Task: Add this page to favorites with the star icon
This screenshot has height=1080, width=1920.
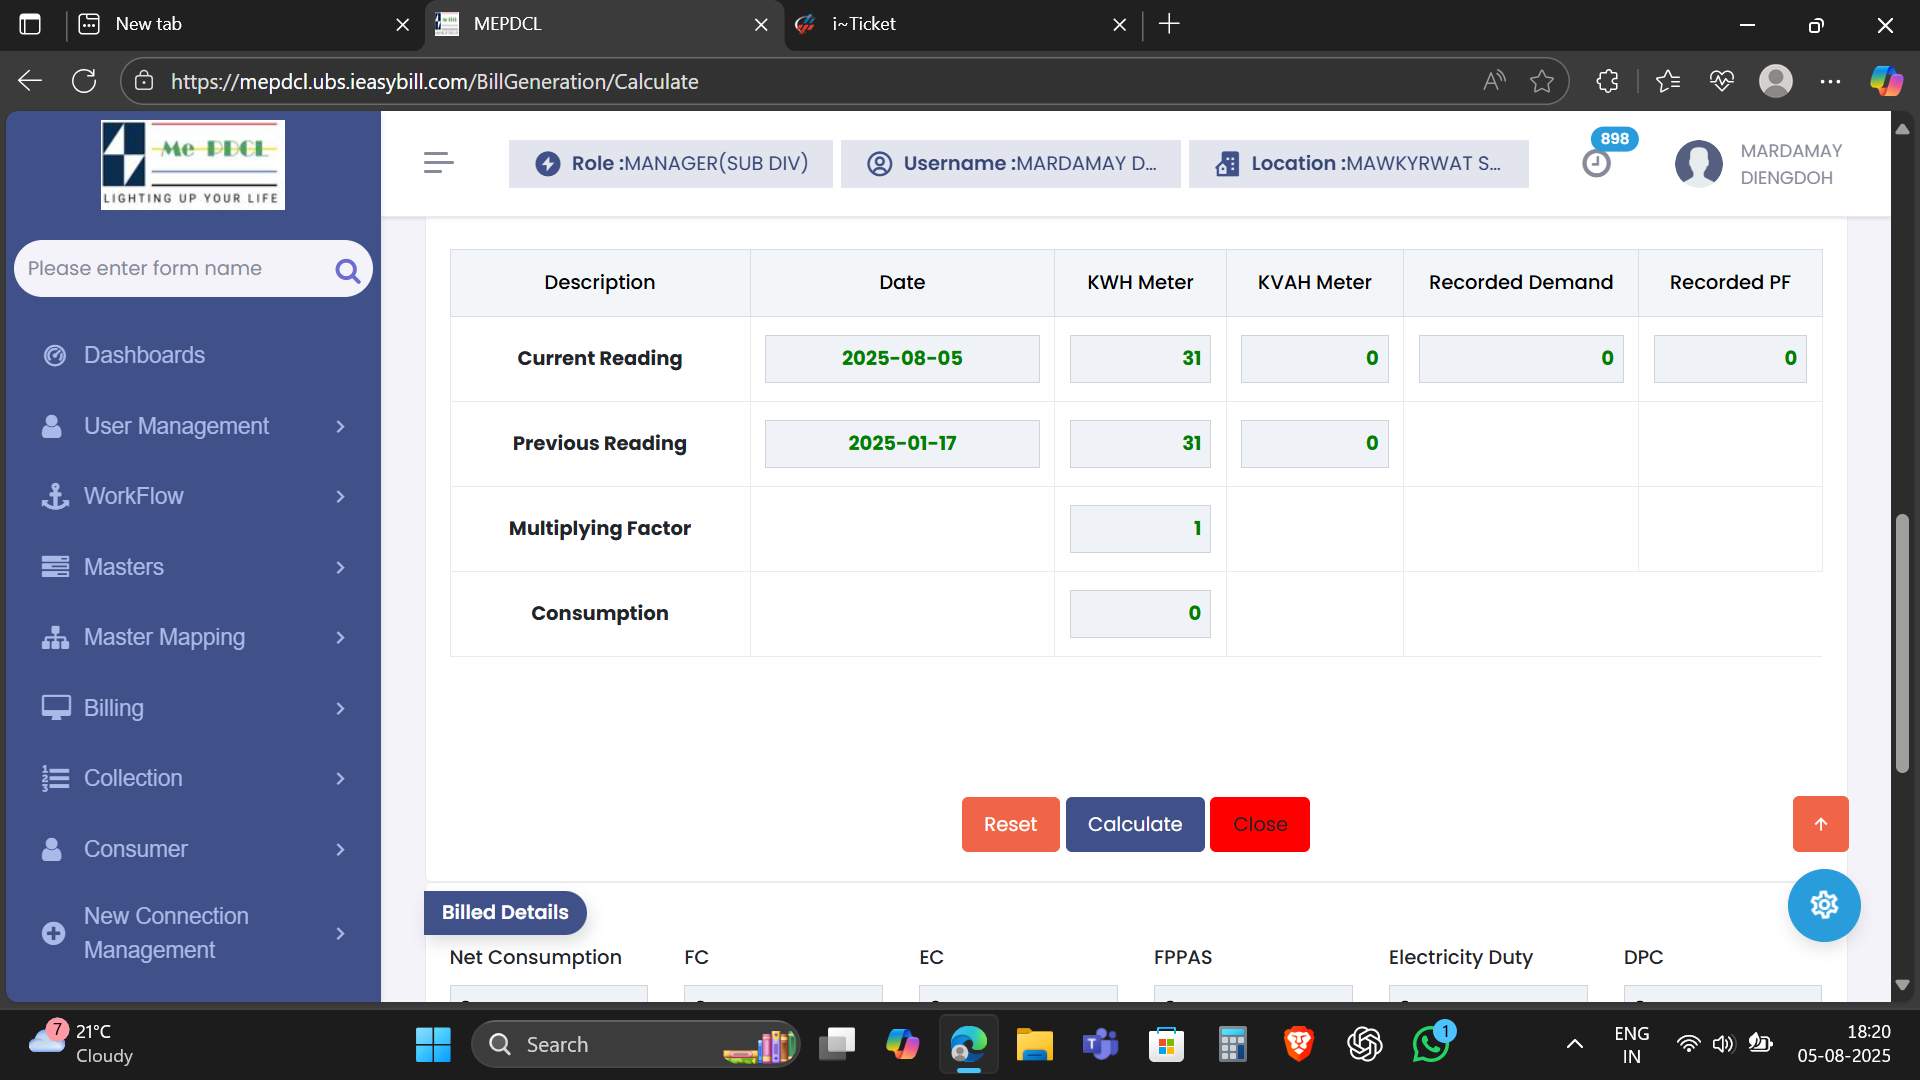Action: (x=1541, y=82)
